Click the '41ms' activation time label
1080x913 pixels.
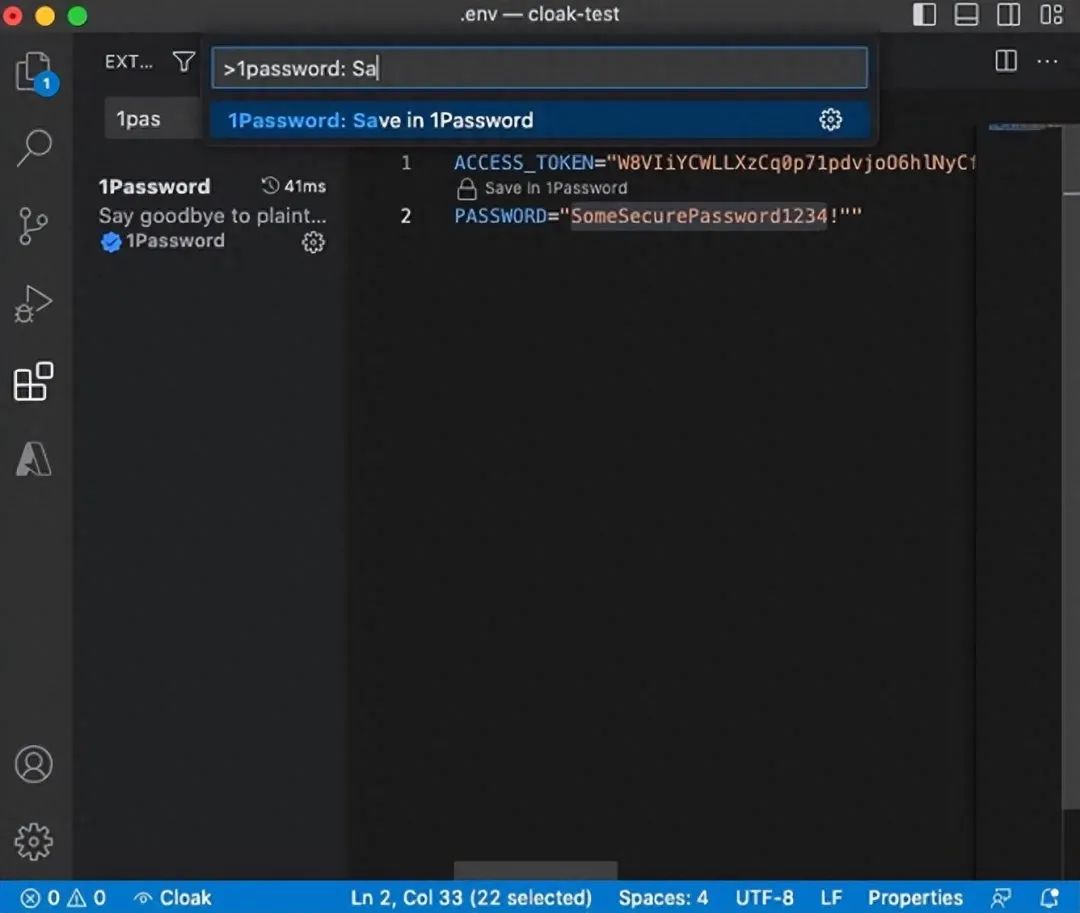click(x=305, y=186)
